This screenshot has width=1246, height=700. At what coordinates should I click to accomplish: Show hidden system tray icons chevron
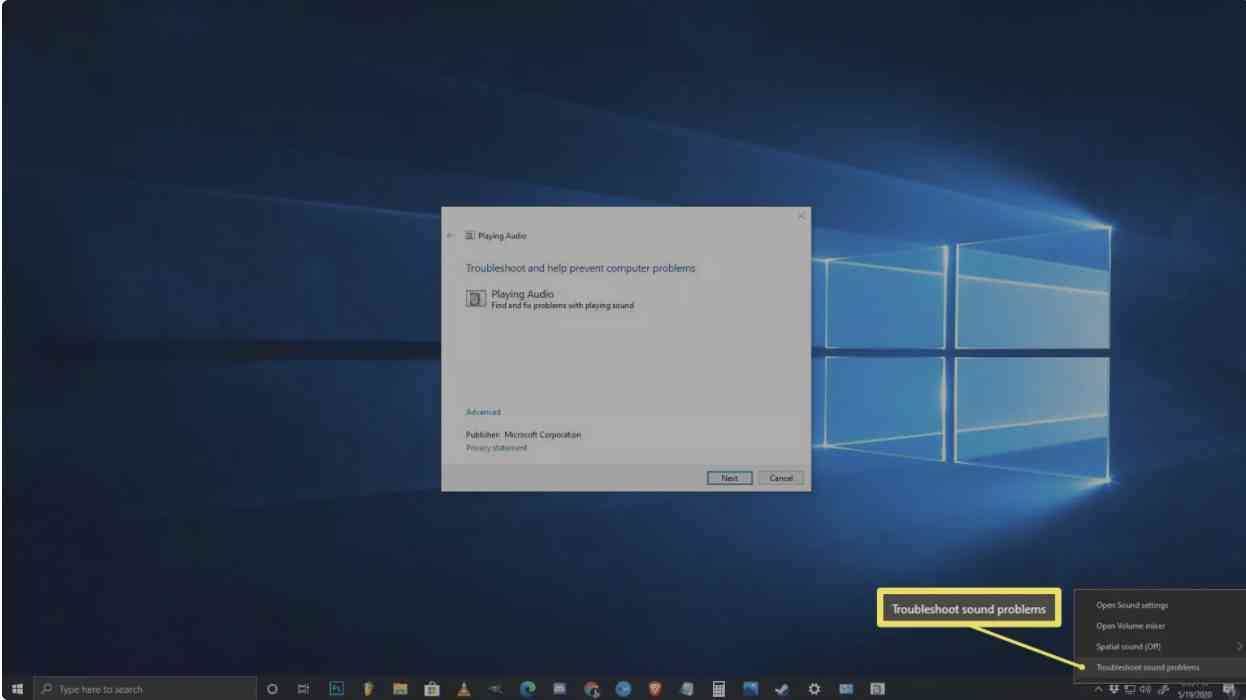click(1098, 689)
